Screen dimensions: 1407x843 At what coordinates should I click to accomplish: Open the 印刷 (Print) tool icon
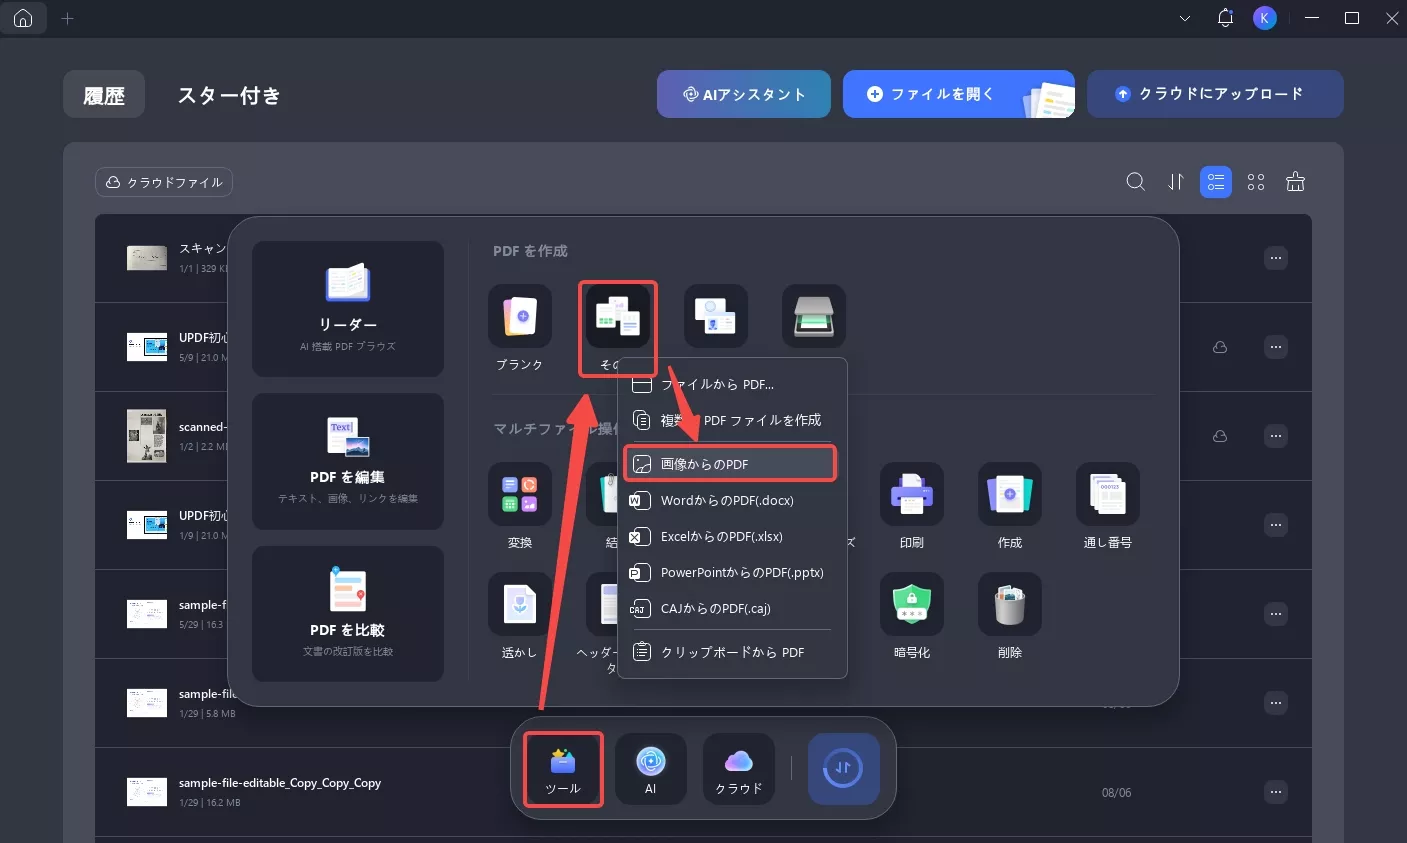(x=911, y=494)
